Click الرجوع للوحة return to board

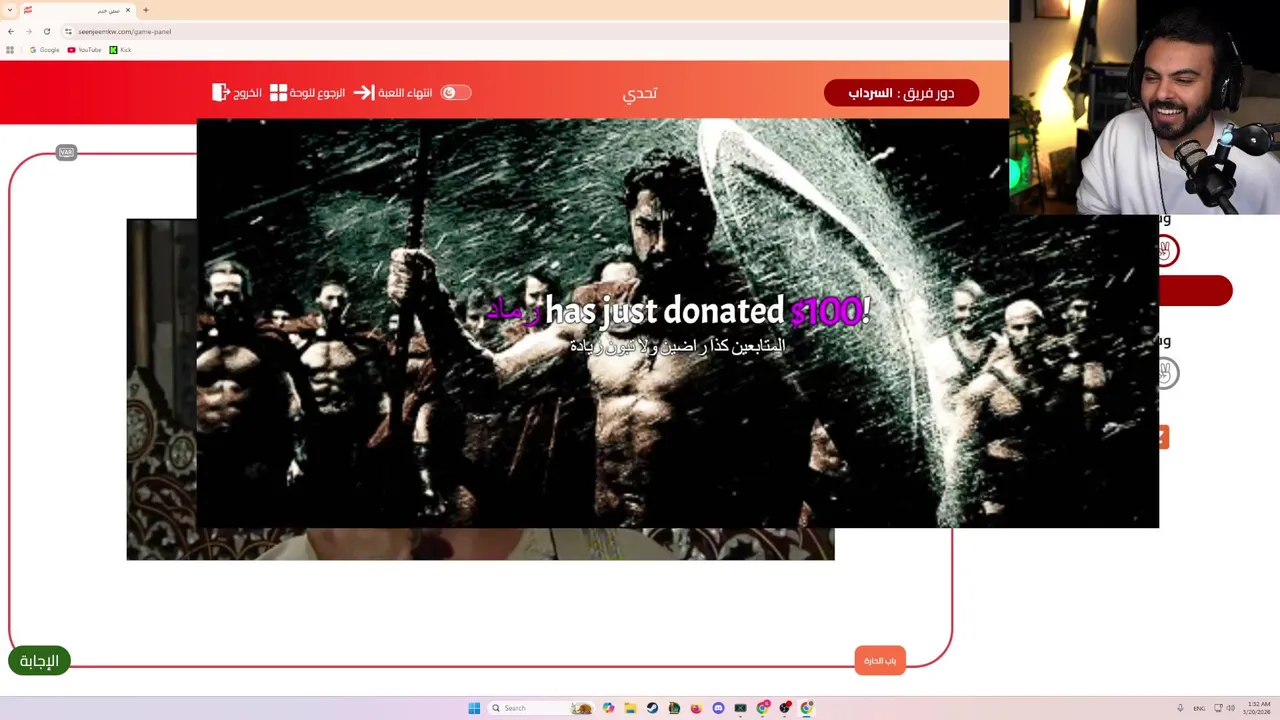317,92
